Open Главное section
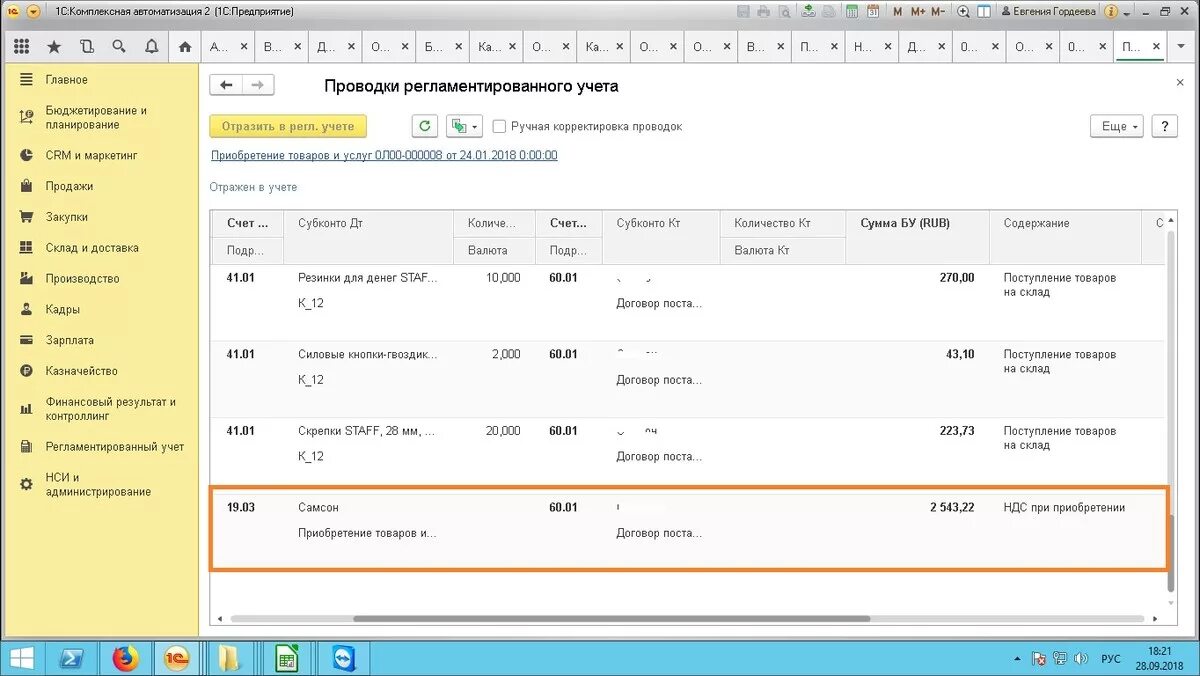The image size is (1200, 676). point(66,80)
